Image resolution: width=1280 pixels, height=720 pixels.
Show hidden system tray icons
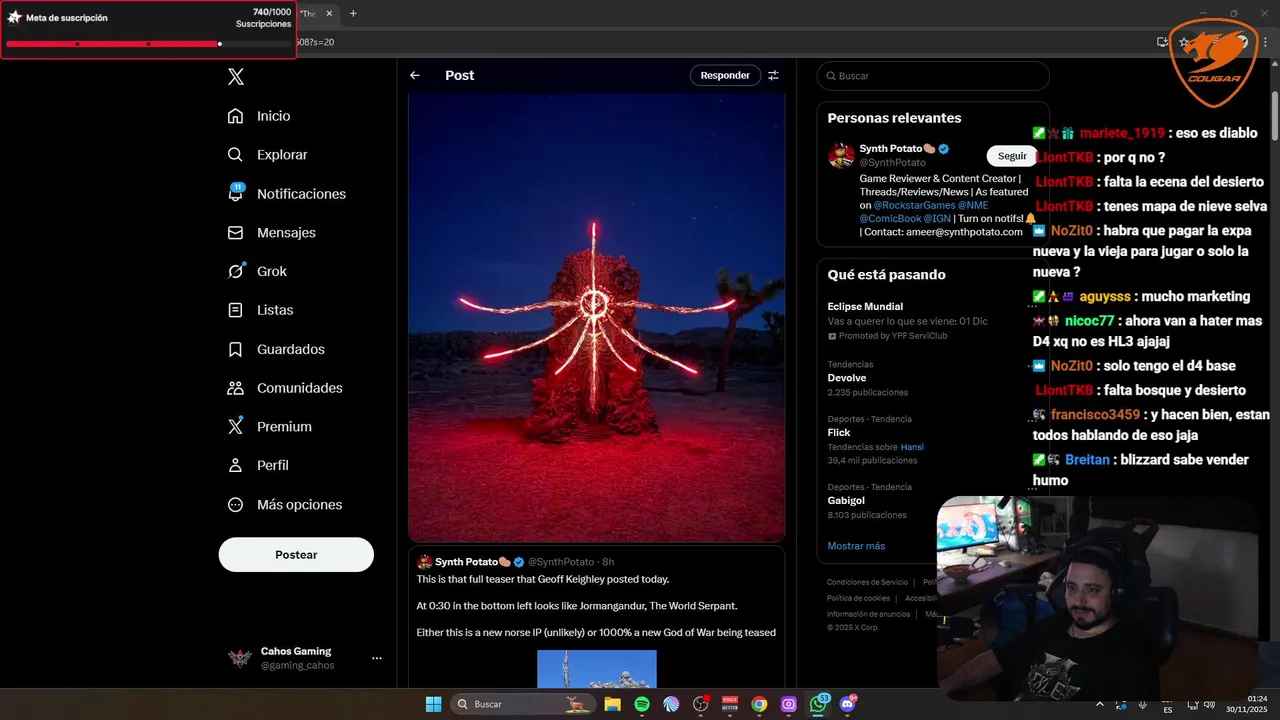coord(1101,704)
